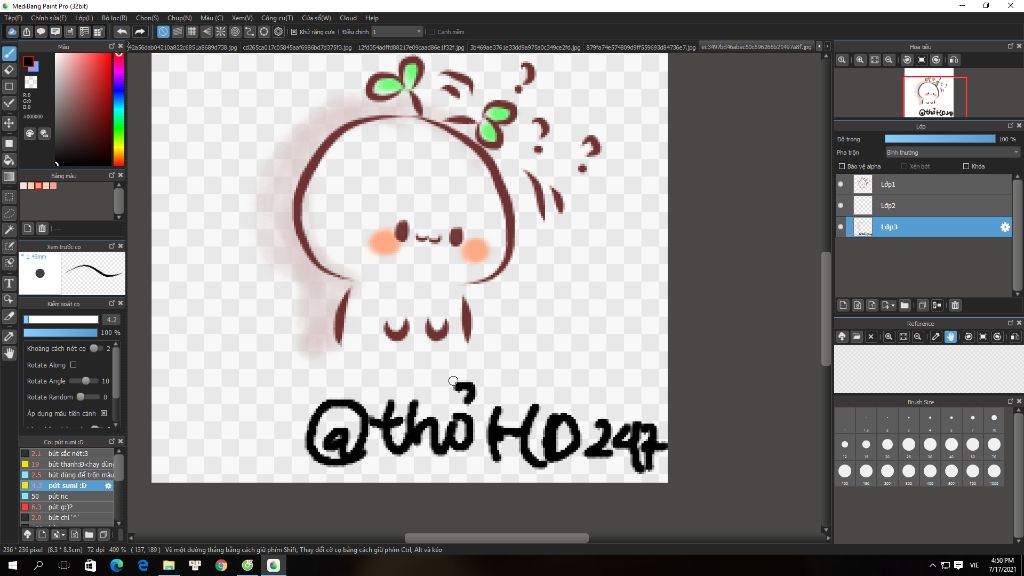Select the bút sumi :D brush
Viewport: 1024px width, 576px height.
67,485
